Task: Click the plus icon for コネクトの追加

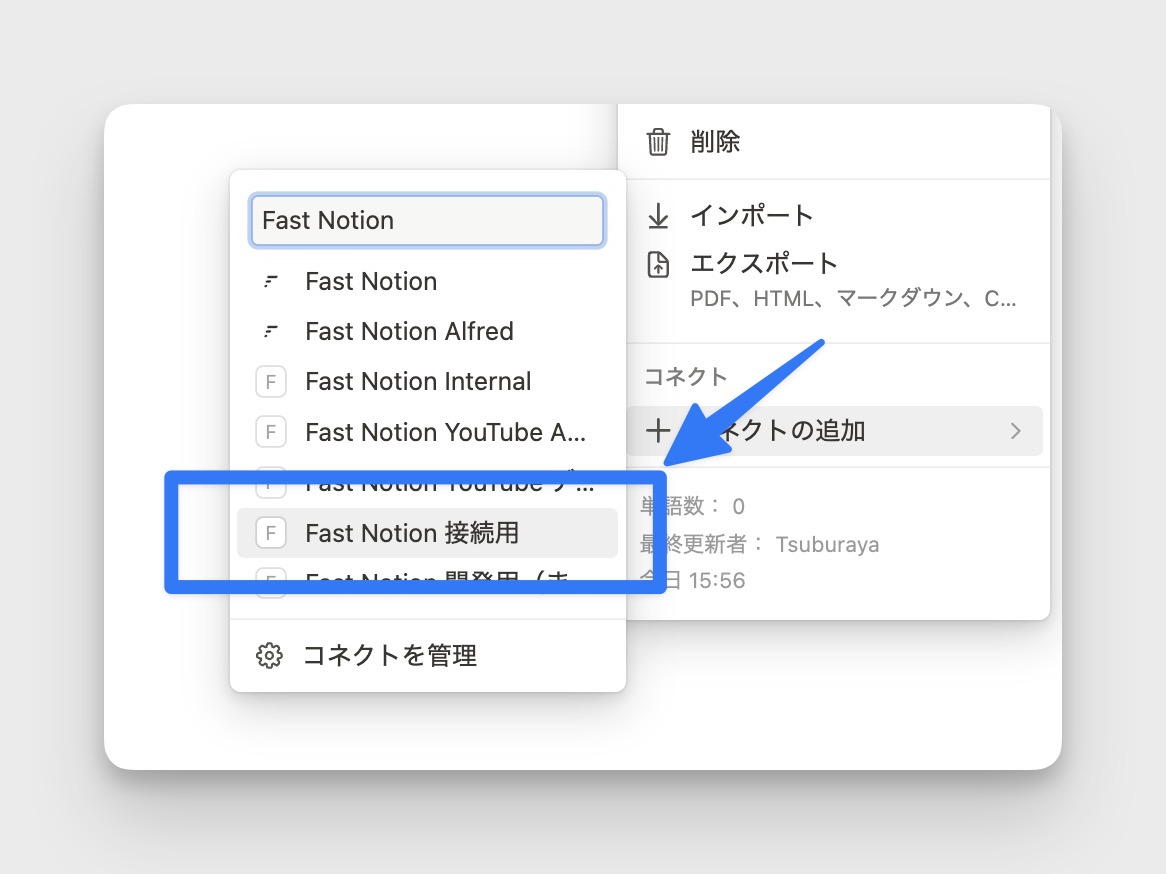Action: coord(658,431)
